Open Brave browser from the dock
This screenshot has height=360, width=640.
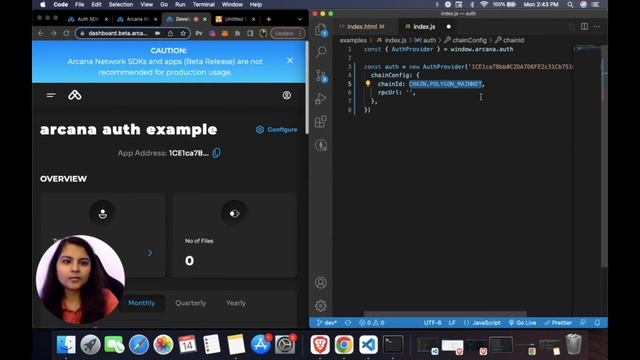[x=320, y=344]
